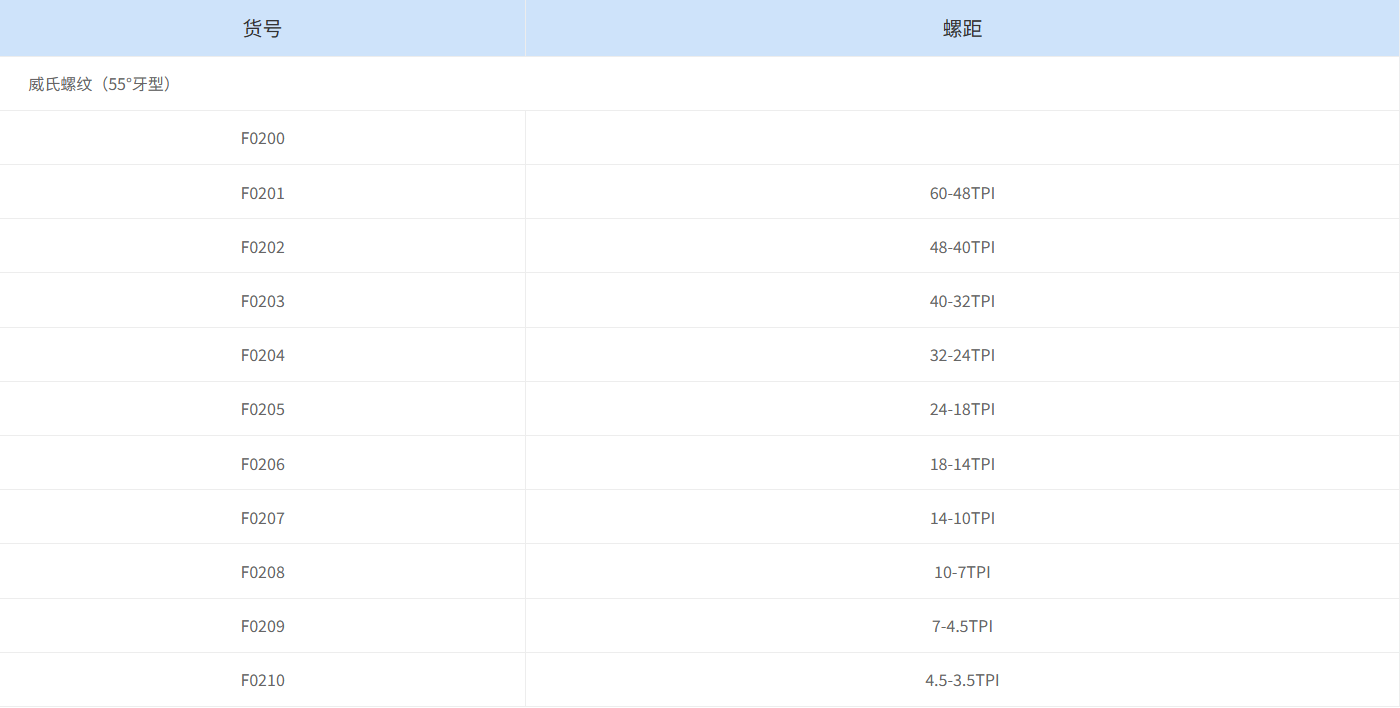Select the 7-4.5TPI pitch cell
Viewport: 1400px width, 708px height.
(x=962, y=626)
